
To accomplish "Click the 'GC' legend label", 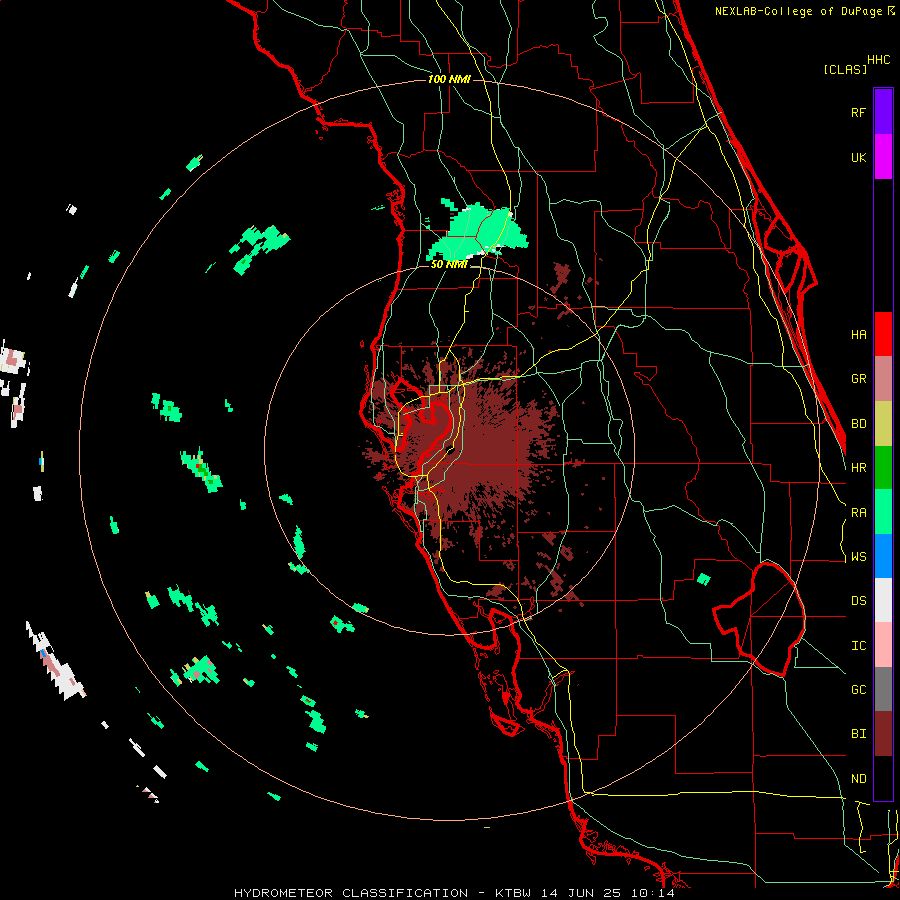I will coord(858,689).
